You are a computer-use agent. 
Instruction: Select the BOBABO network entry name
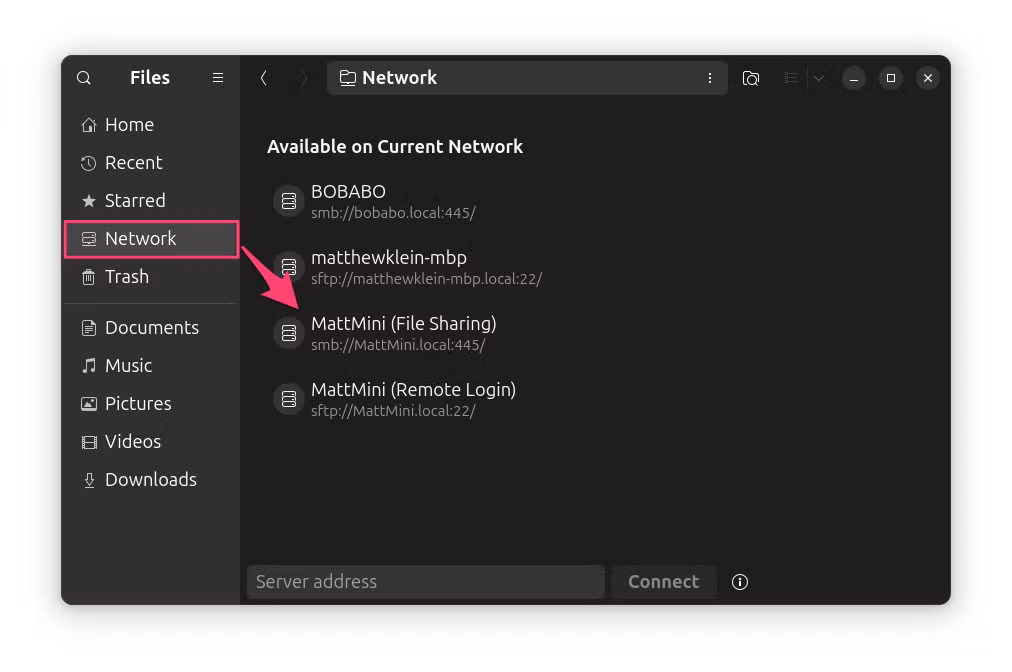point(349,192)
